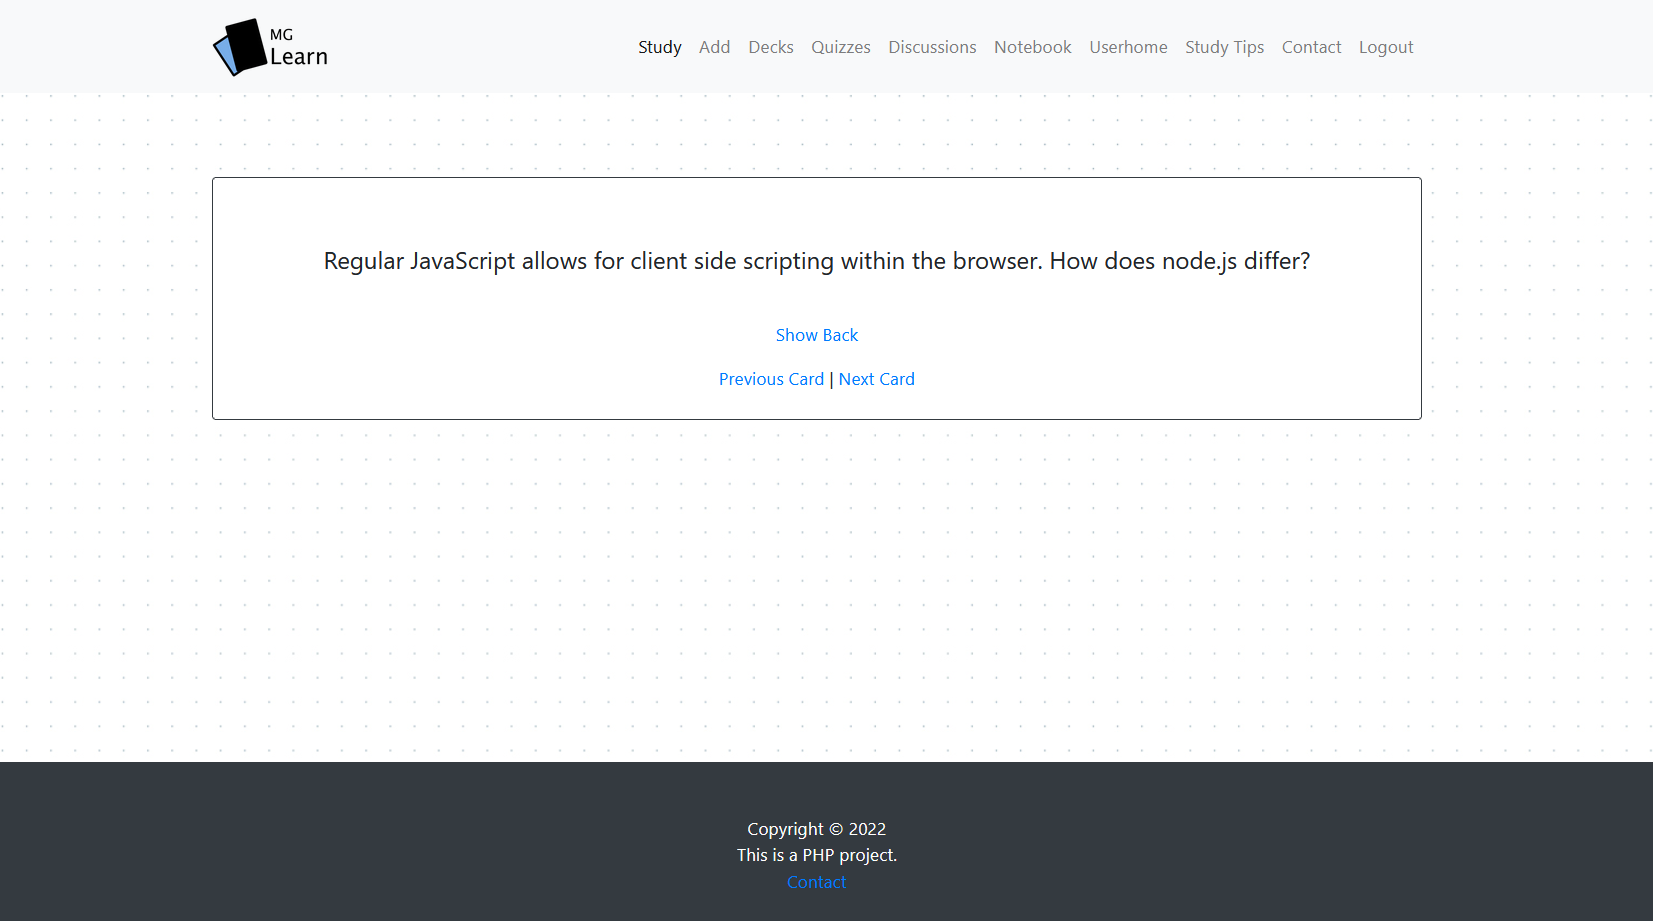This screenshot has height=921, width=1653.
Task: Log out using the Logout link
Action: coord(1385,47)
